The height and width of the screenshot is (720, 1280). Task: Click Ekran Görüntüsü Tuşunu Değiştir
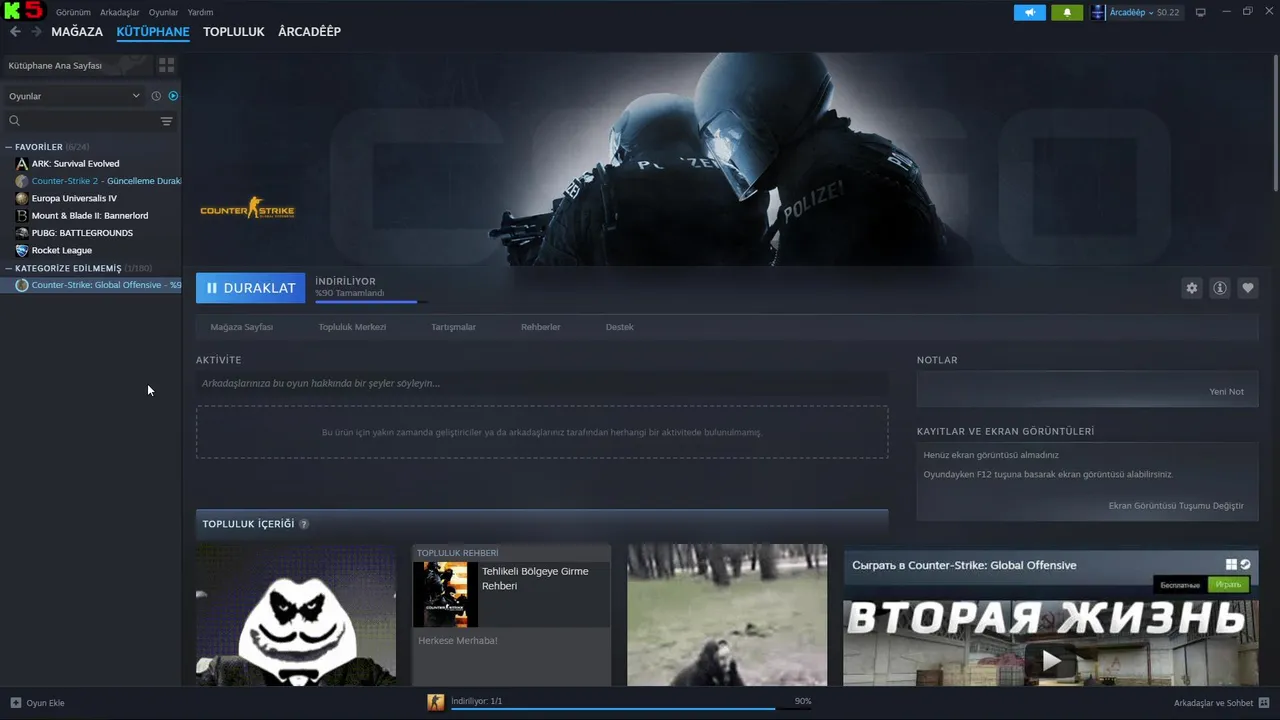pos(1176,506)
